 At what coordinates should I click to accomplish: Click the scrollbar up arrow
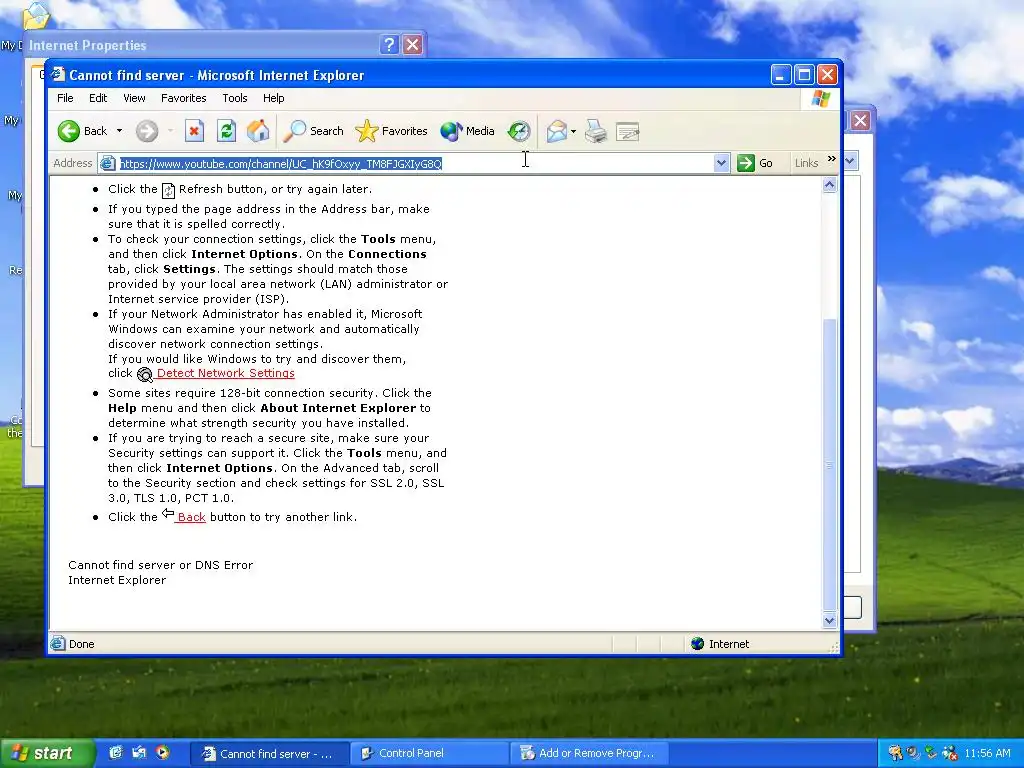pos(829,185)
